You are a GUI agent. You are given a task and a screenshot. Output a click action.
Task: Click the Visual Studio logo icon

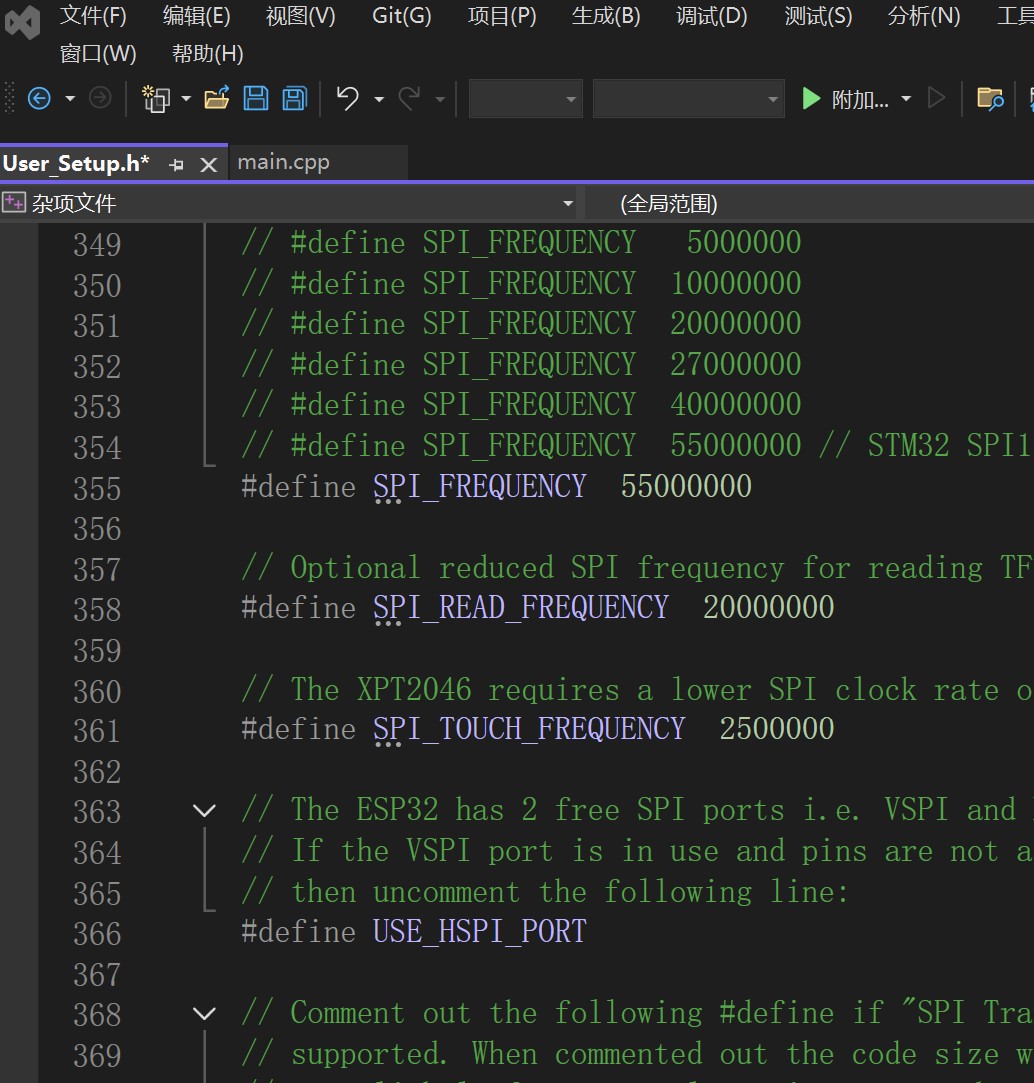pos(23,22)
